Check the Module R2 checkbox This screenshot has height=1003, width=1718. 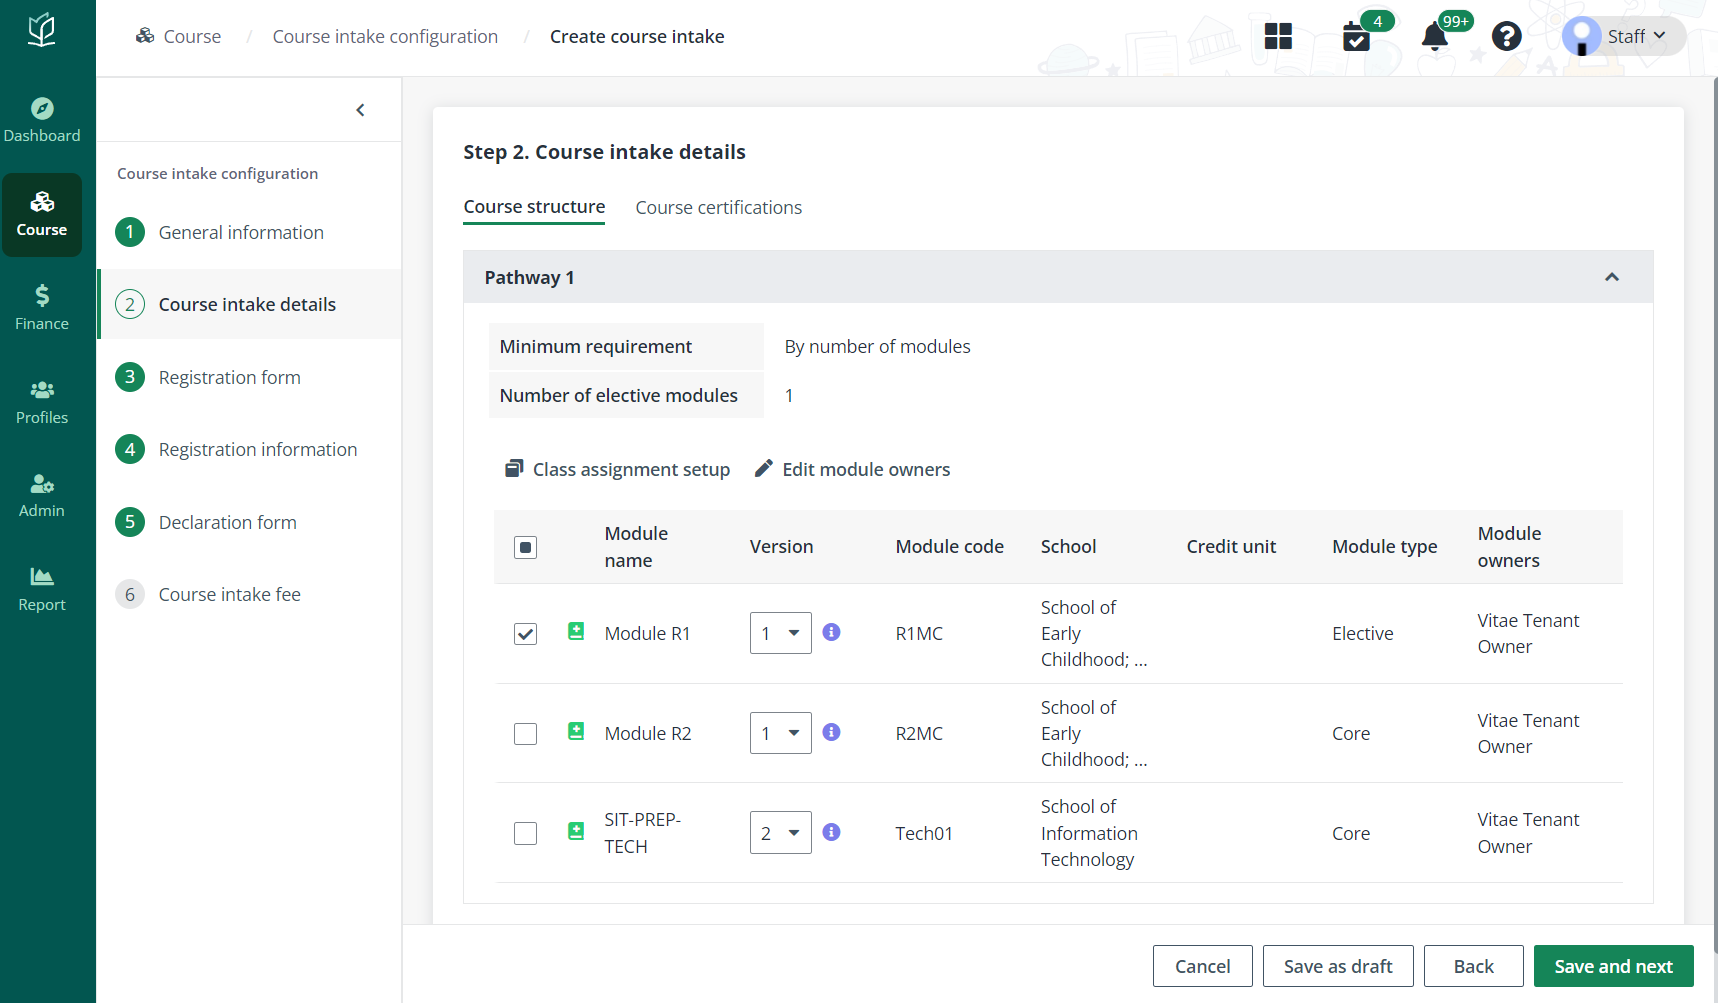(x=525, y=734)
